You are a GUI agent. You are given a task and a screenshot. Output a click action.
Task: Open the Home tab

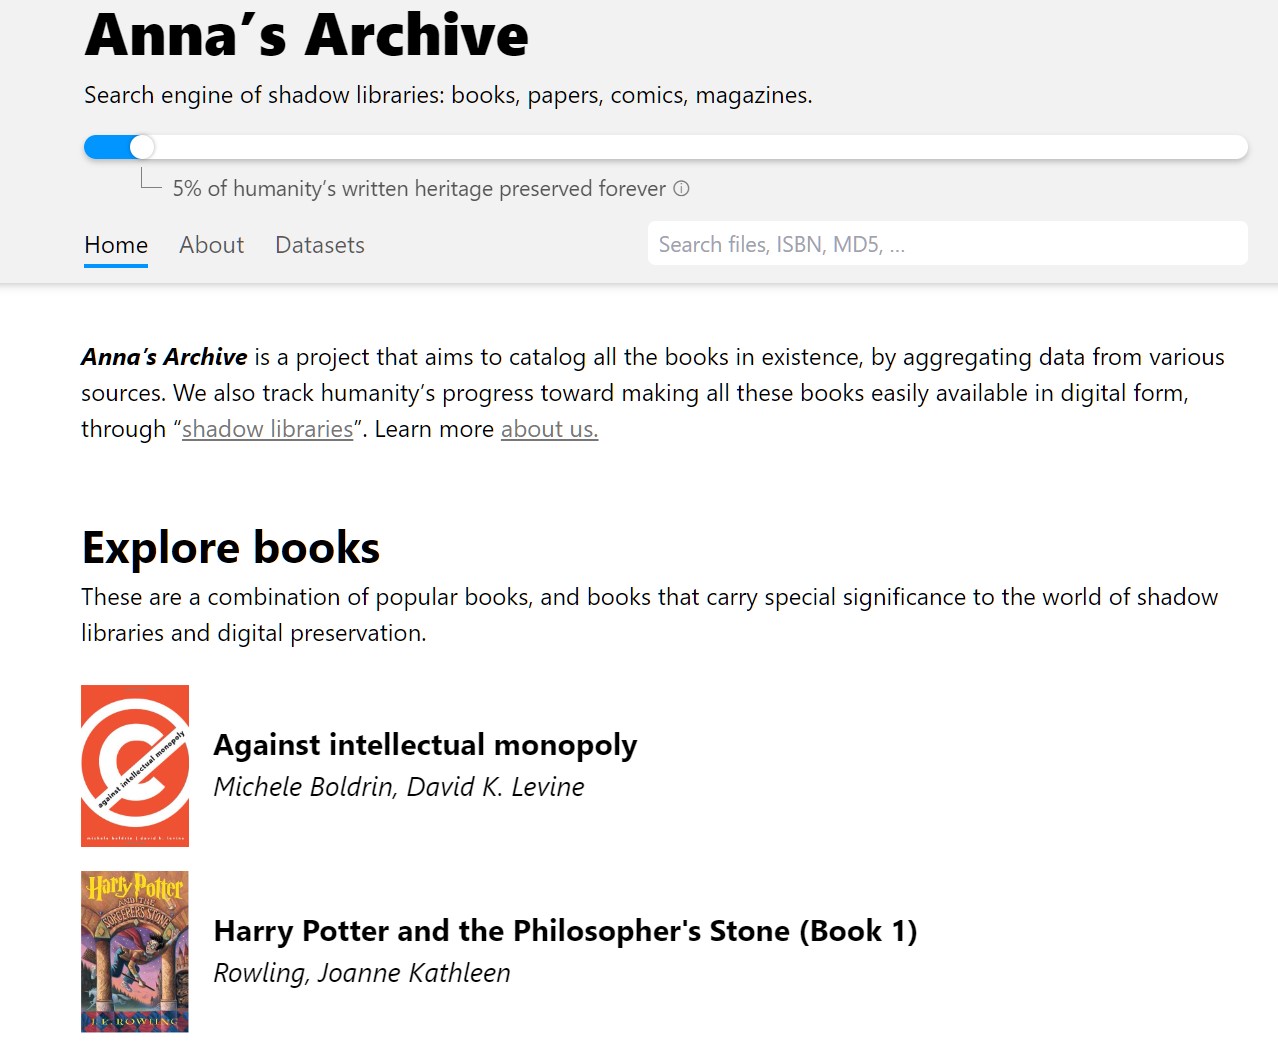116,245
